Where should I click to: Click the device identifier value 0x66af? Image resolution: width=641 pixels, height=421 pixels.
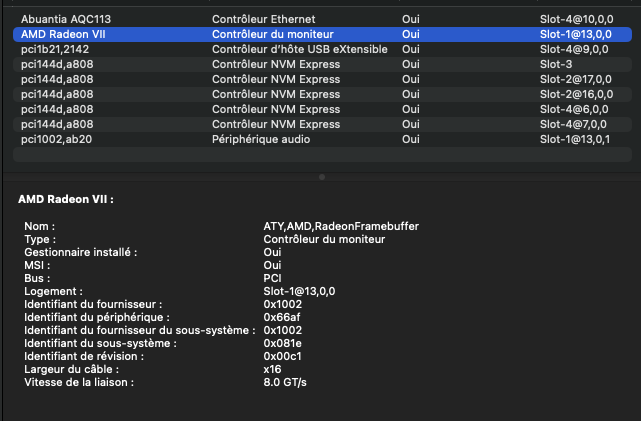282,317
